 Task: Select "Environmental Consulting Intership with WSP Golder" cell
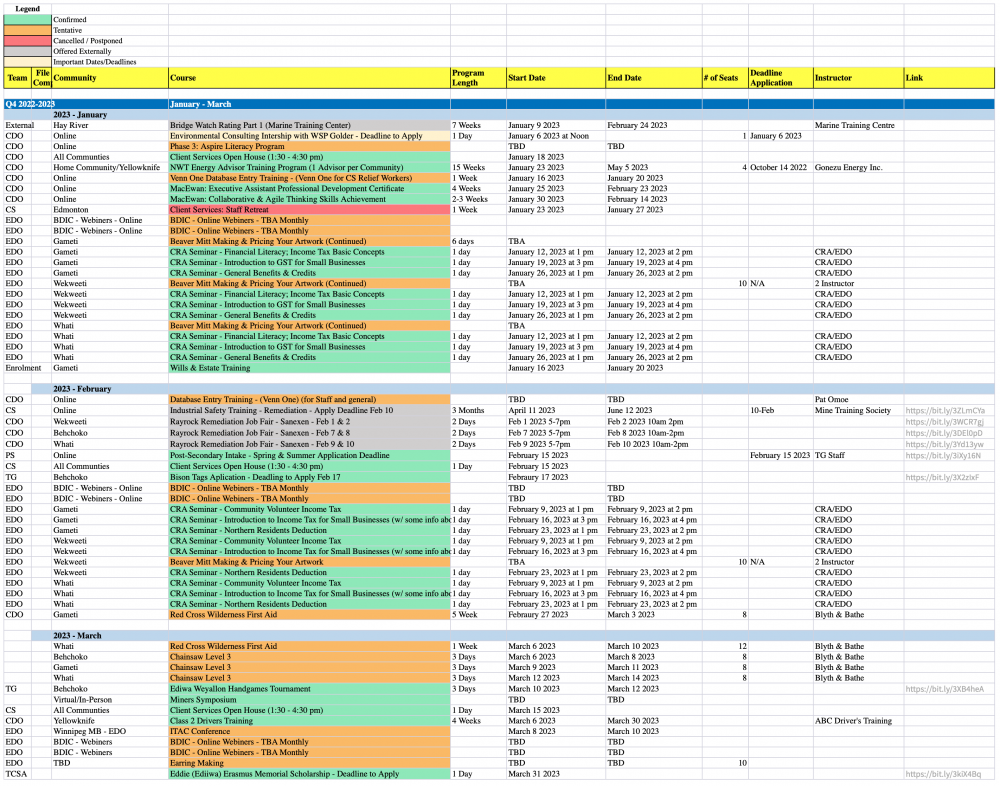[x=309, y=136]
